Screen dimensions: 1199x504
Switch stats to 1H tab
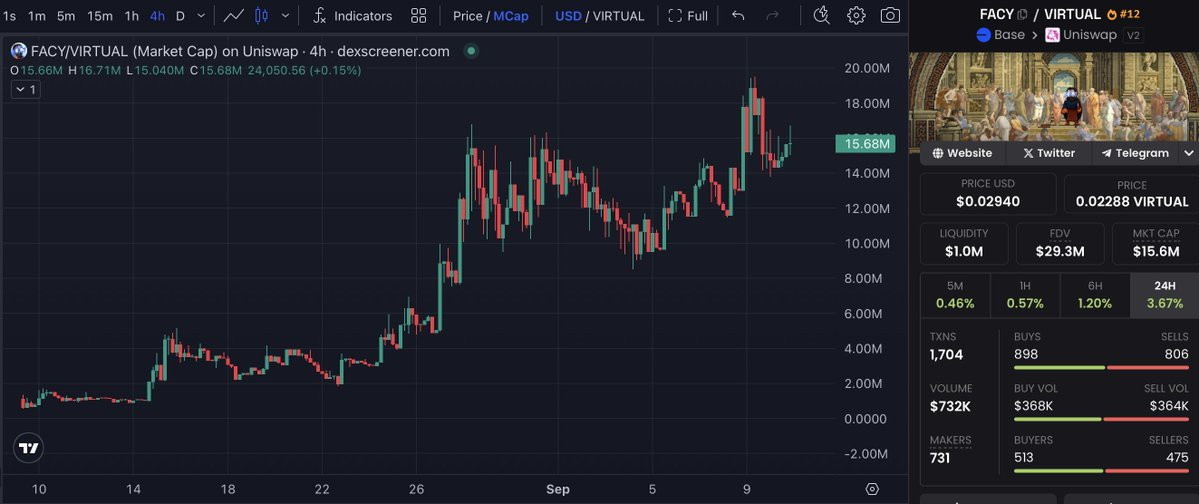coord(1025,295)
